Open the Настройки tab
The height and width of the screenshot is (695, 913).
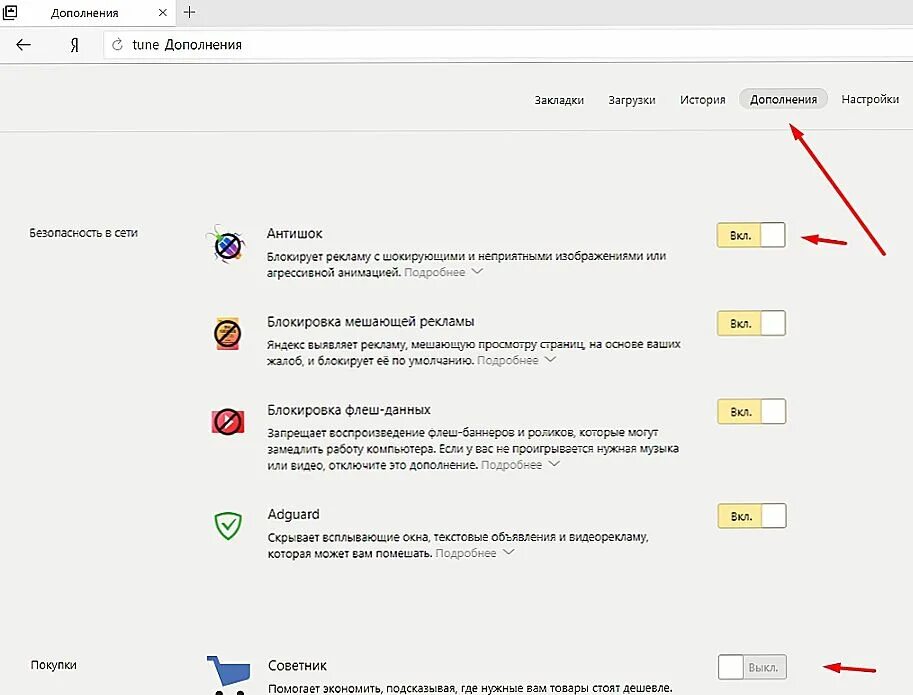pyautogui.click(x=870, y=99)
